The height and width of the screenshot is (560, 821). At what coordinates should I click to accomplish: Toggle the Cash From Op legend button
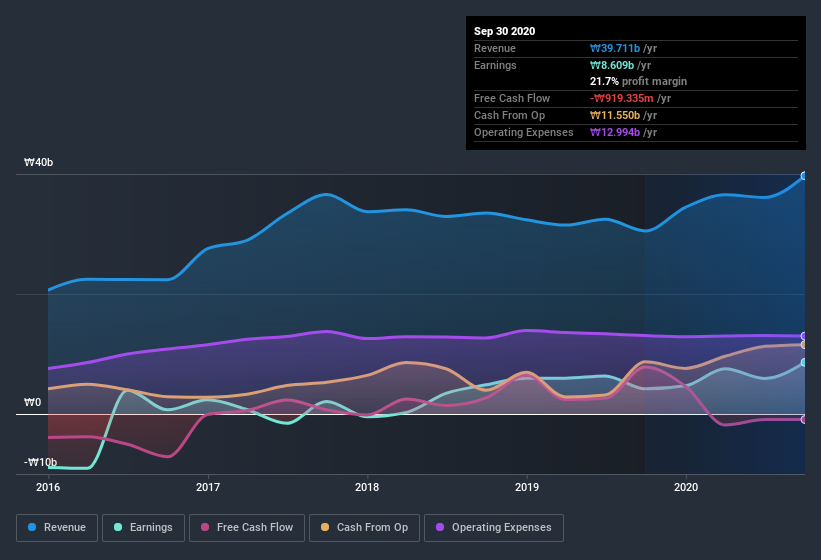(x=364, y=528)
